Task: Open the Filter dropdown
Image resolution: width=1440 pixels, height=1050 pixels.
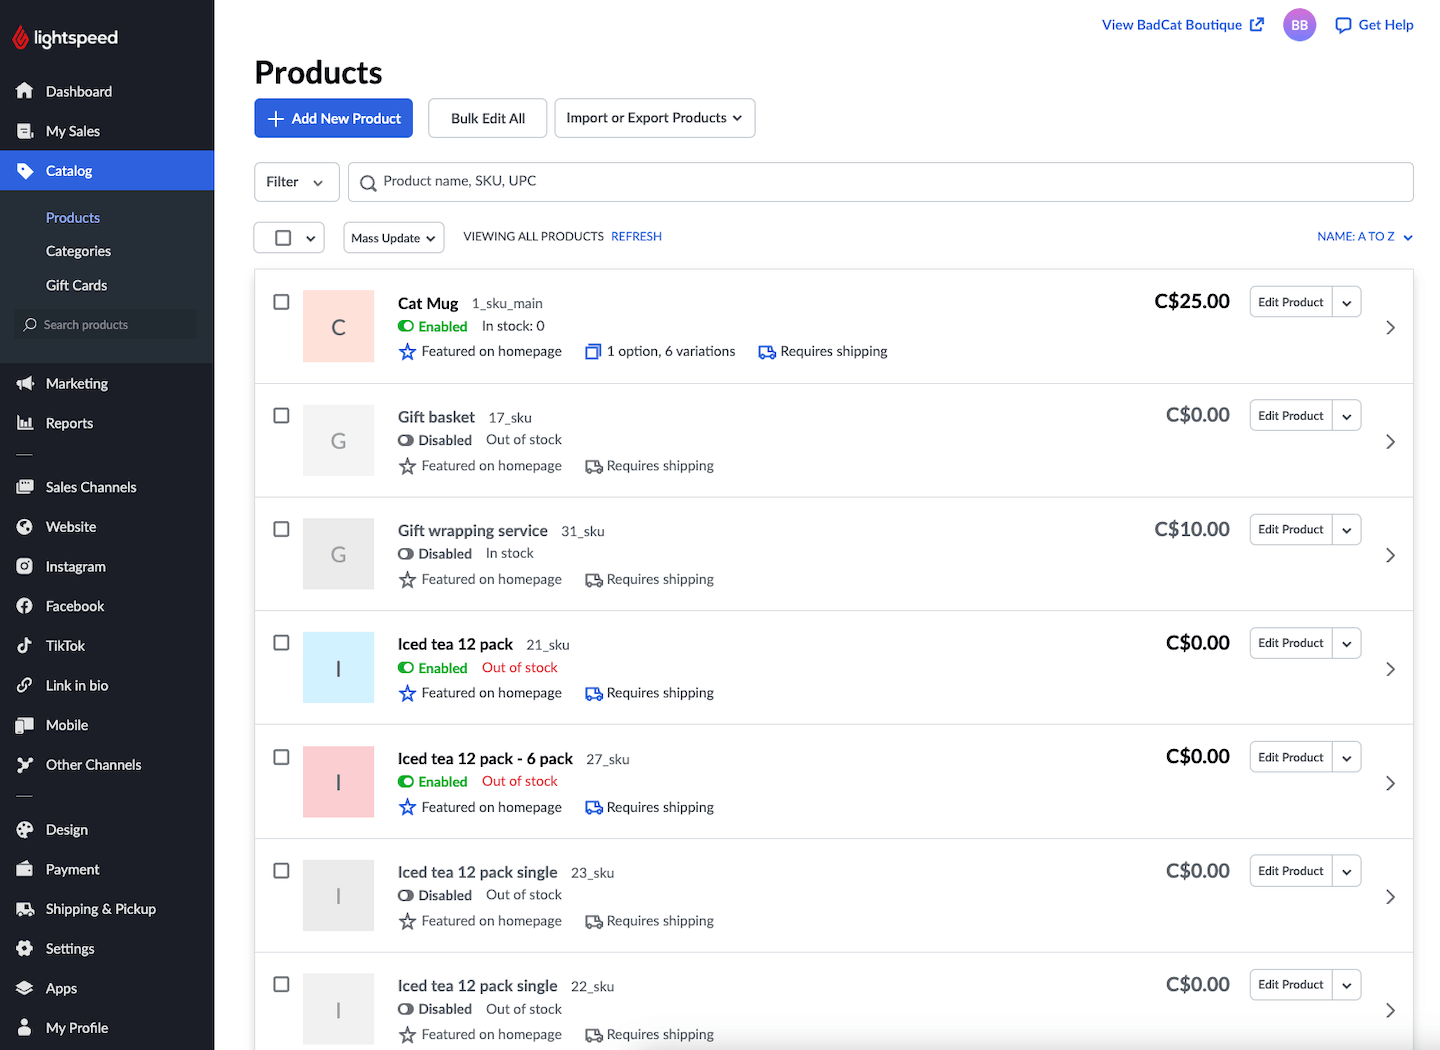Action: pyautogui.click(x=296, y=182)
